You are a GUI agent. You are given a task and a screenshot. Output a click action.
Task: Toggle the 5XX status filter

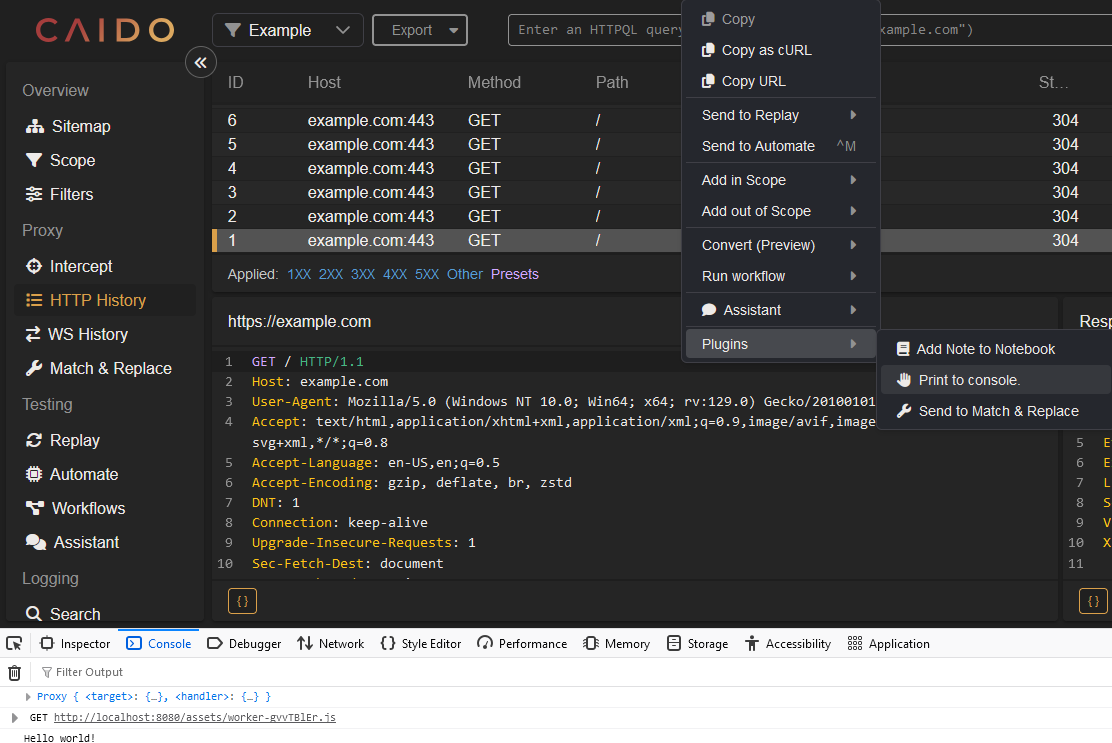(x=426, y=273)
